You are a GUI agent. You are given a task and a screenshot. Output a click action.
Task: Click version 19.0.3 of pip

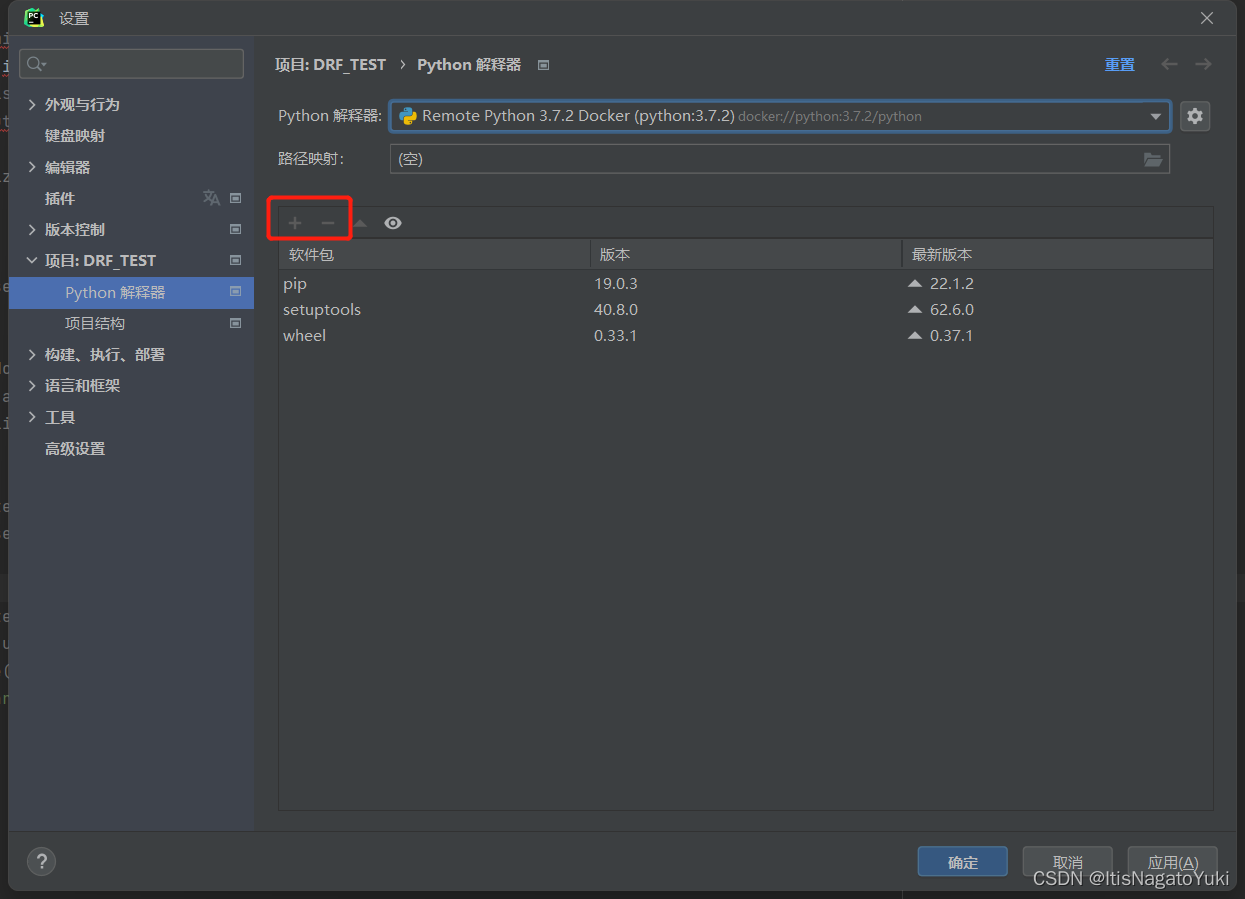click(615, 284)
